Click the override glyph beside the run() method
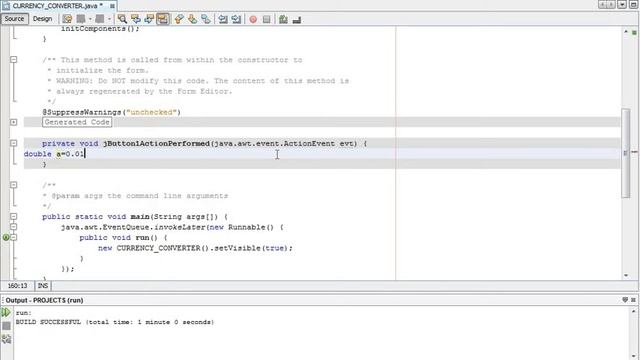Screen dimensions: 640x360 [x=5, y=238]
